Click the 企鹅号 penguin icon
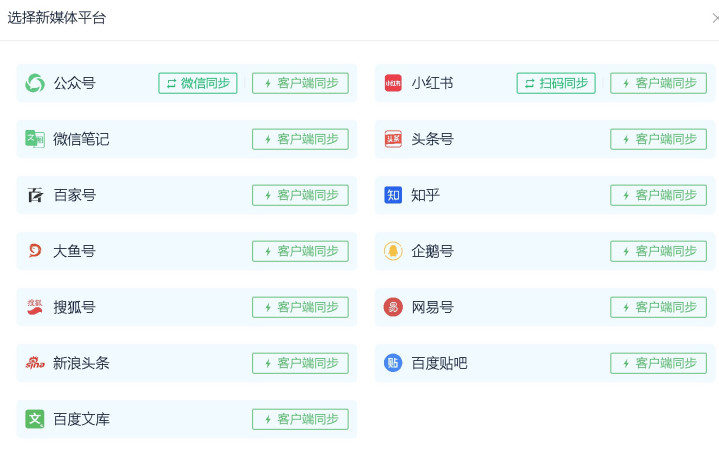 pyautogui.click(x=393, y=251)
